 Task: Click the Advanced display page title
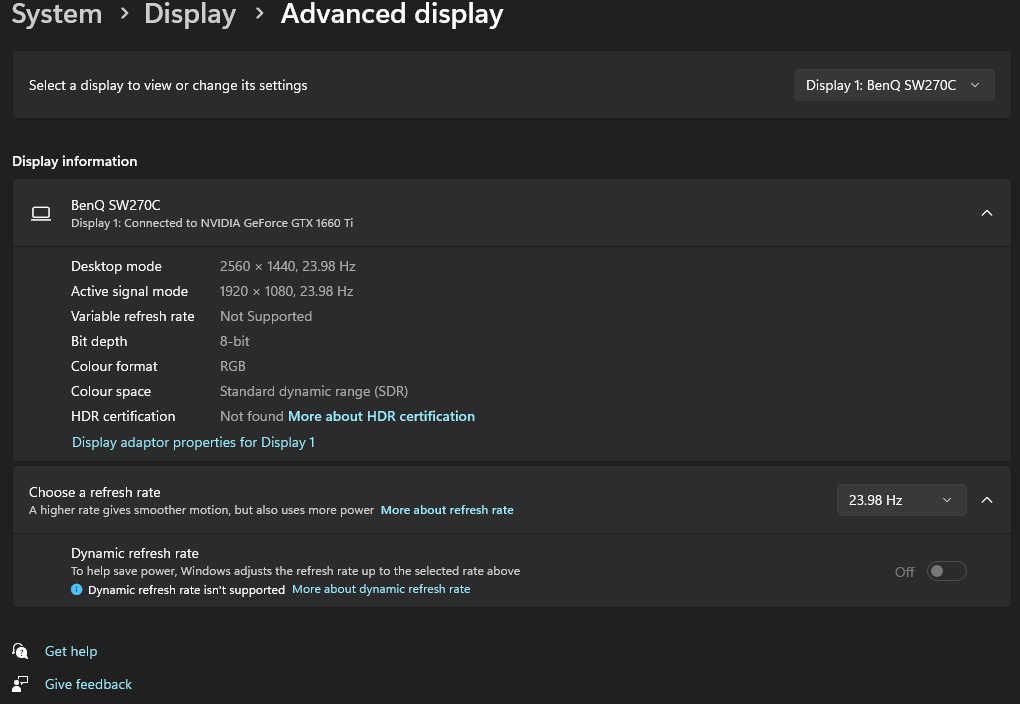(392, 14)
